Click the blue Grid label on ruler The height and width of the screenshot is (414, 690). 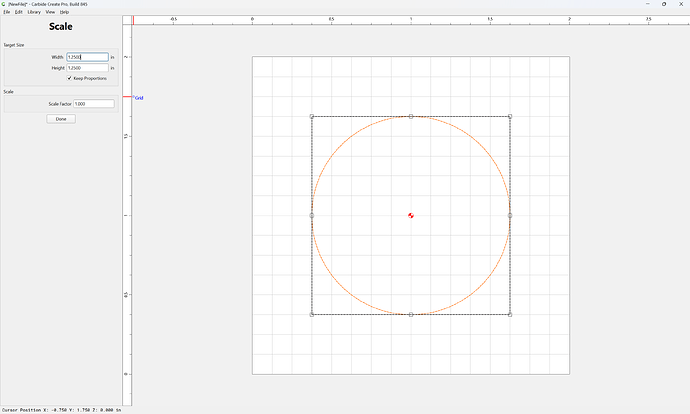139,98
